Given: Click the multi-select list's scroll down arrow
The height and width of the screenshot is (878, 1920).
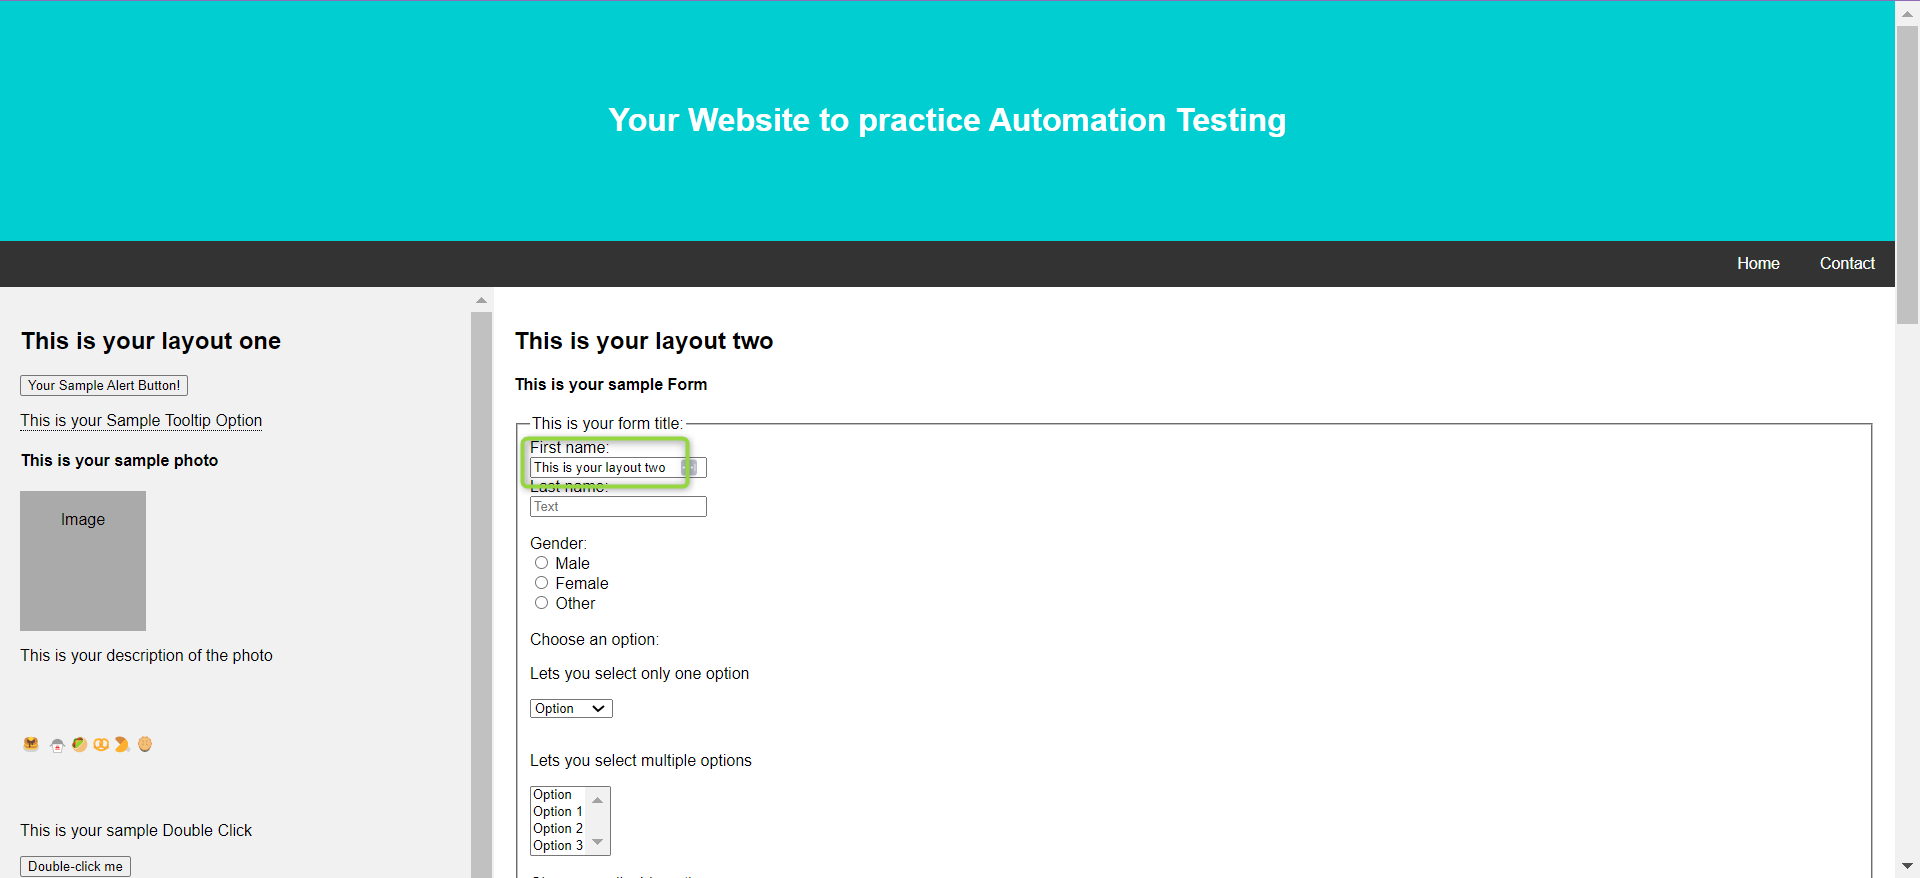Looking at the screenshot, I should (x=598, y=843).
